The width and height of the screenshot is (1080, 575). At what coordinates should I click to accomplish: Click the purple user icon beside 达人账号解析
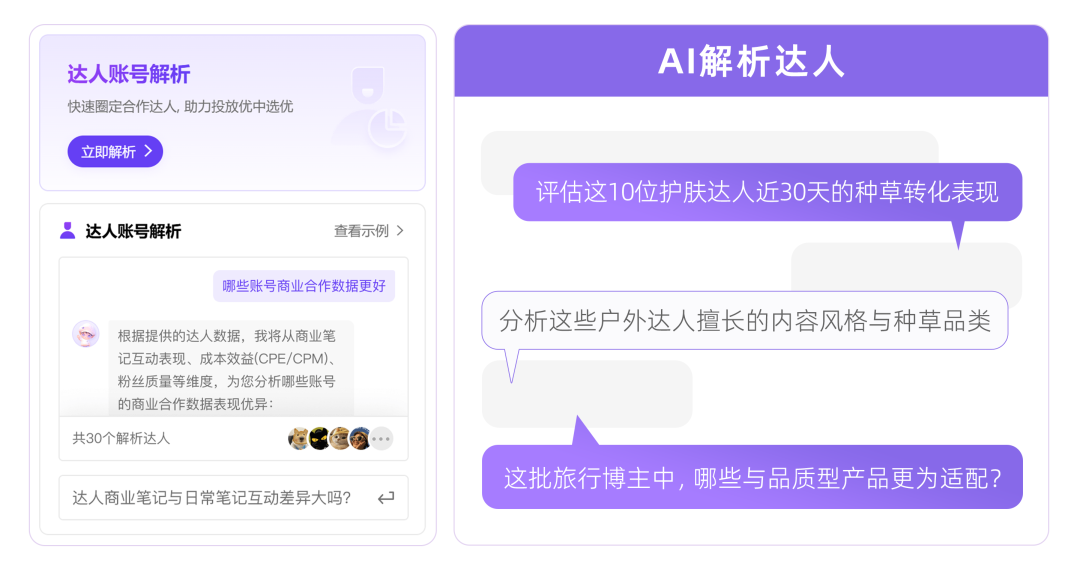pyautogui.click(x=67, y=231)
